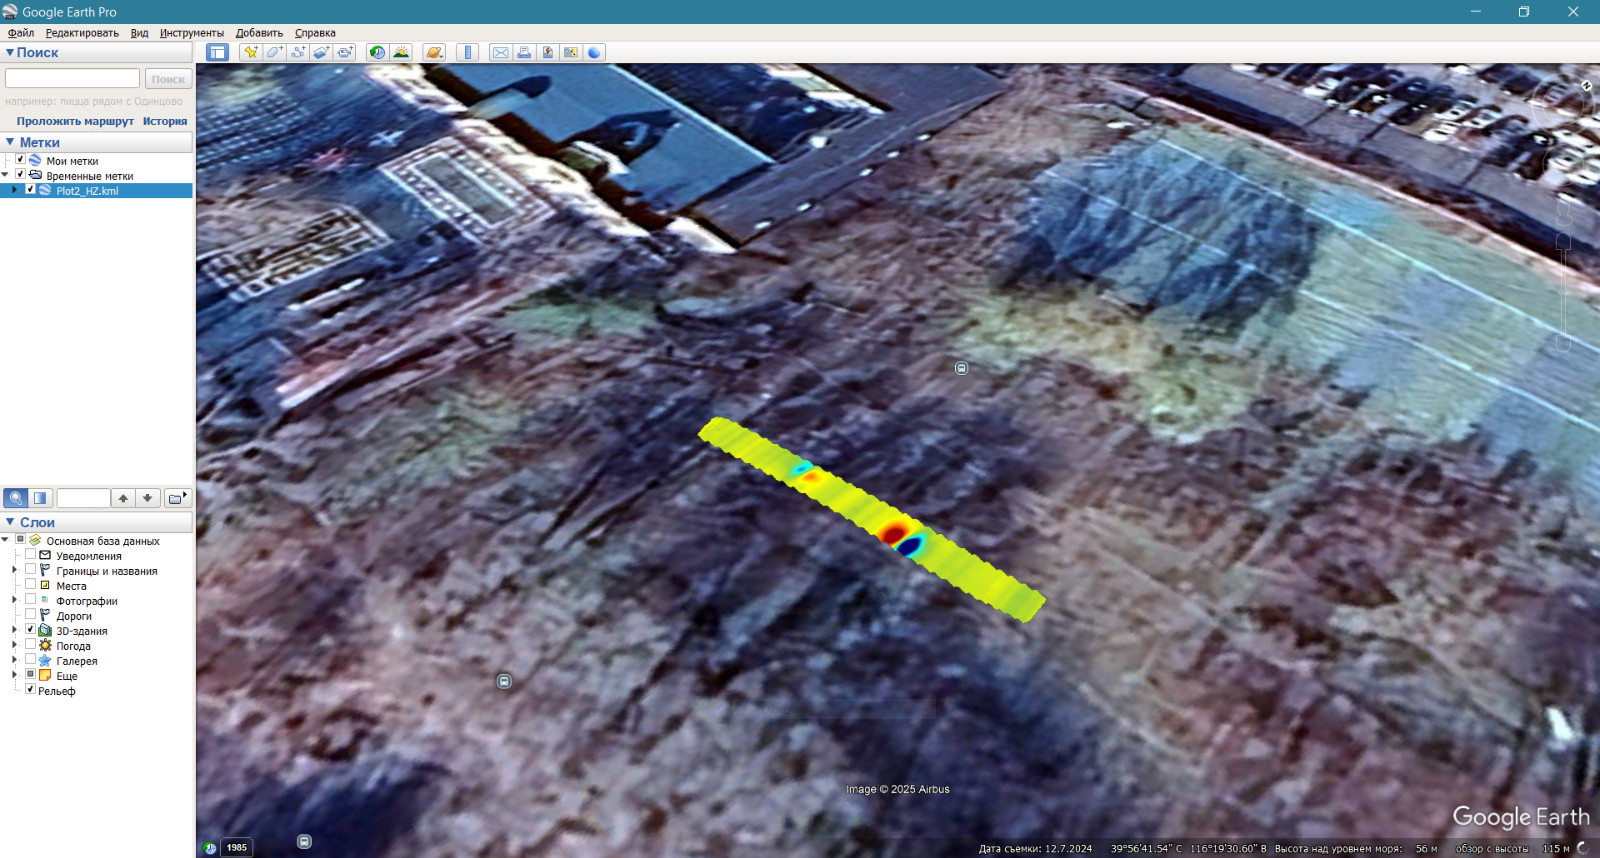Screen dimensions: 1600x858
Task: Click the Email envelope toolbar icon
Action: [500, 52]
